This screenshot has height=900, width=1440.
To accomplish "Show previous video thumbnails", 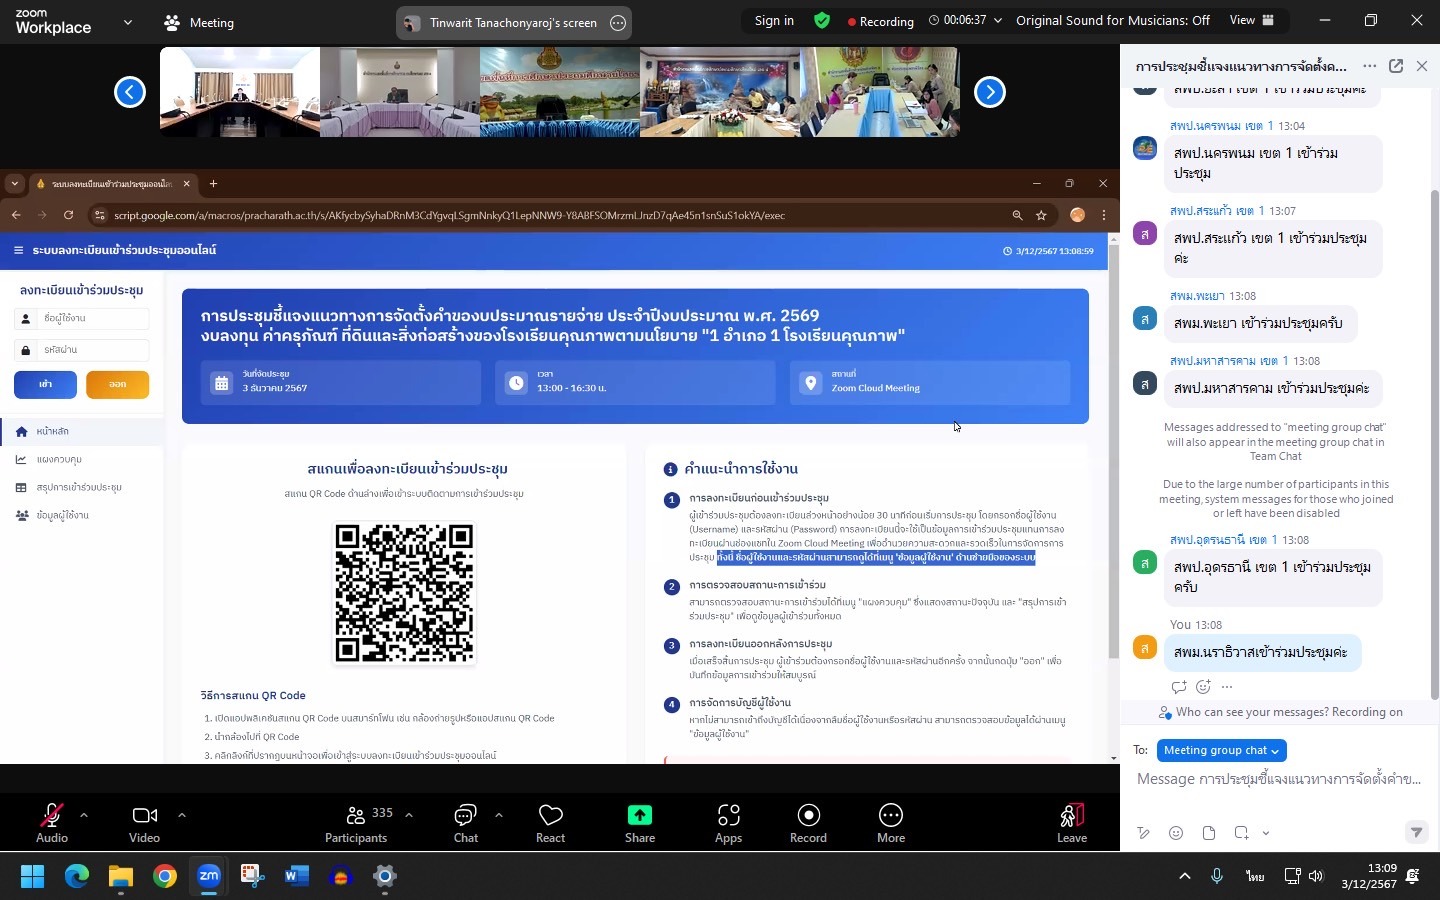I will [x=129, y=92].
